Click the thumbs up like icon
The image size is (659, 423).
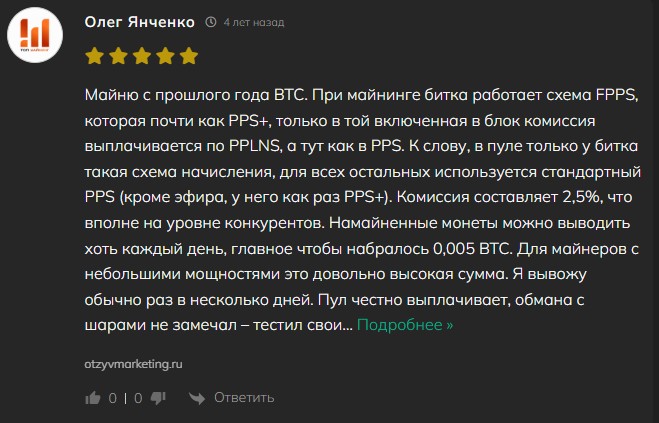point(93,398)
